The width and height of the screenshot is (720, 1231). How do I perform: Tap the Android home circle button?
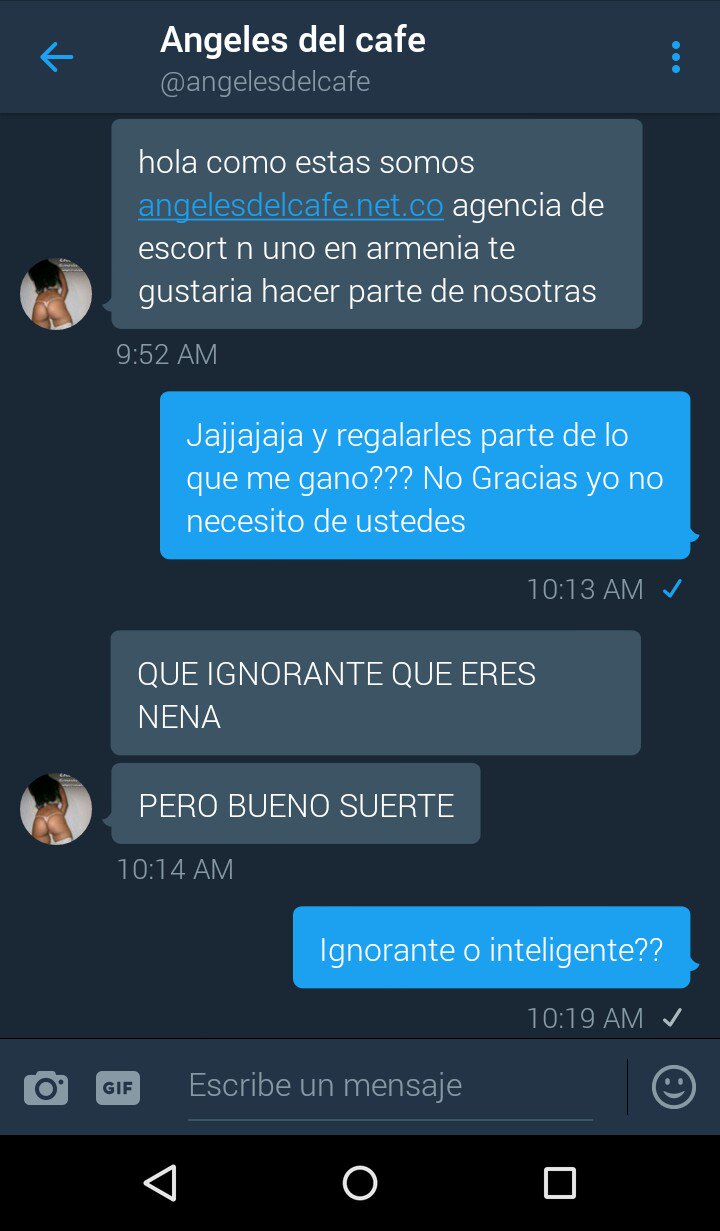(x=360, y=1183)
